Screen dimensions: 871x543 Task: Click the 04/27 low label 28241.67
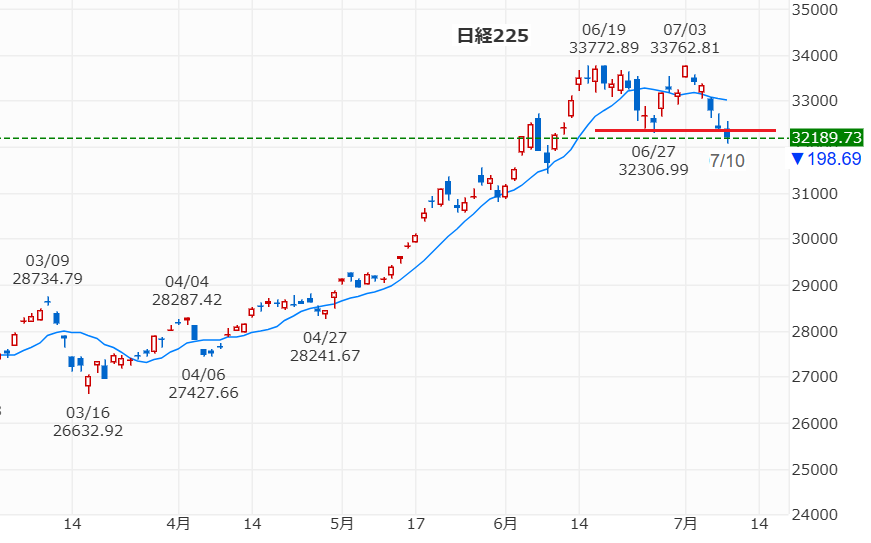pos(325,346)
